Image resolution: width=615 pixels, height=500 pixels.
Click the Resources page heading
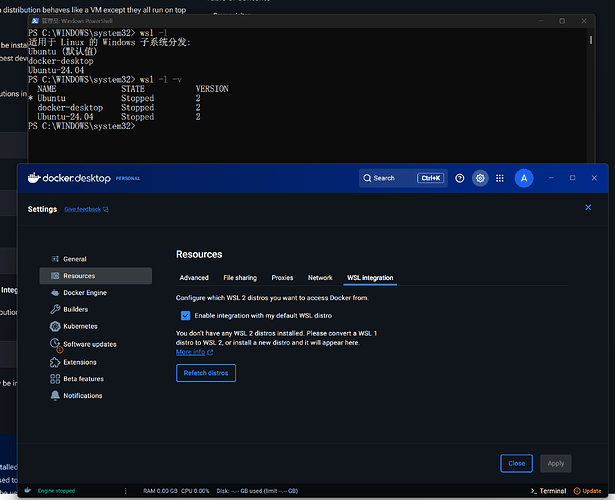[199, 254]
